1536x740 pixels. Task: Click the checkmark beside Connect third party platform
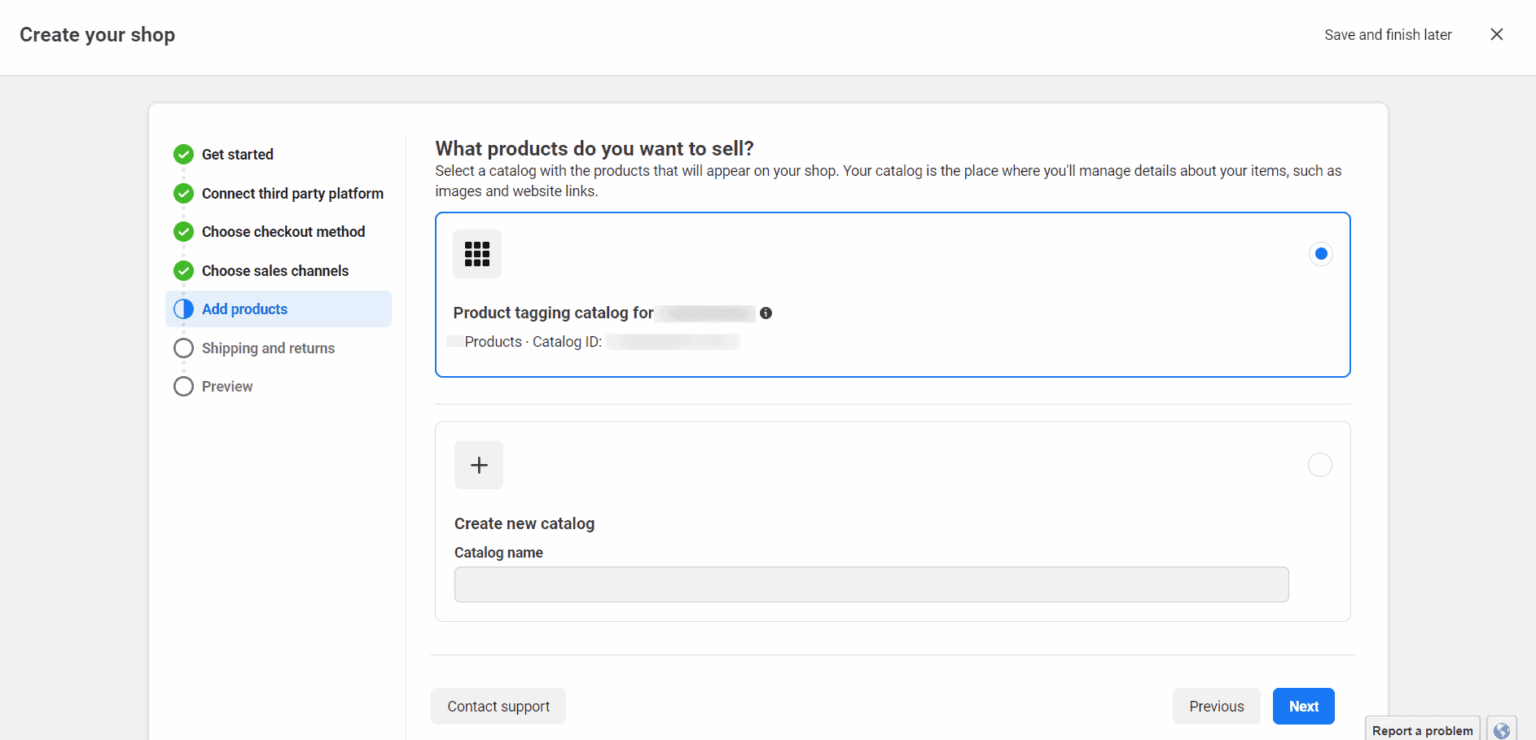tap(183, 193)
